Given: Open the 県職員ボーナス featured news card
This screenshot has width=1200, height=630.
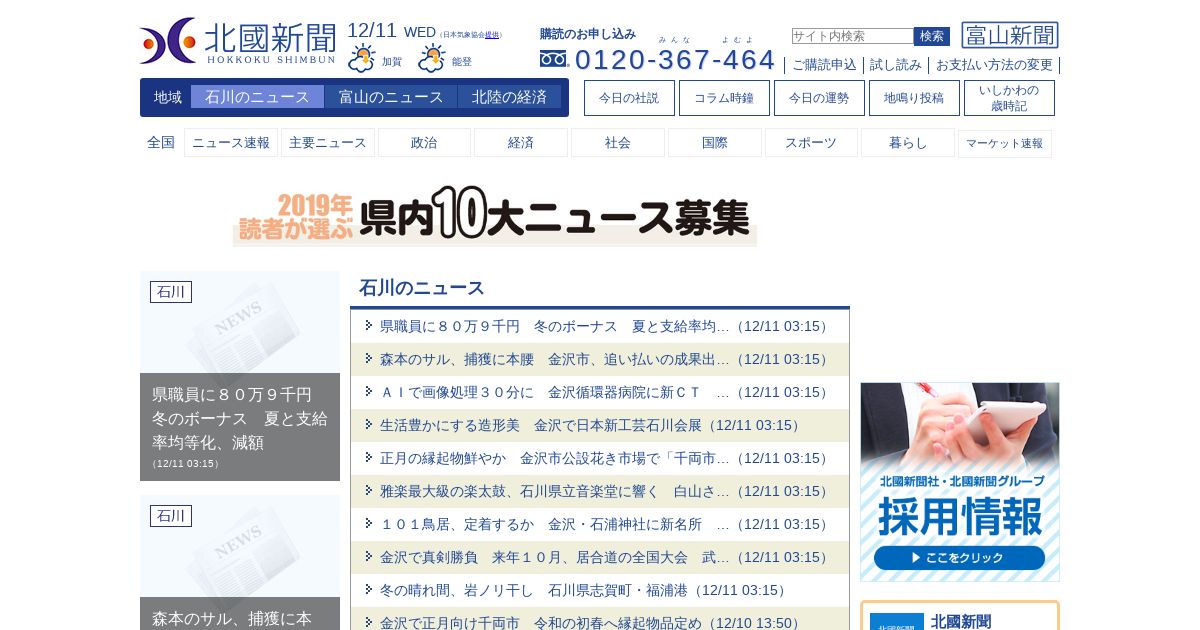Looking at the screenshot, I should point(240,376).
